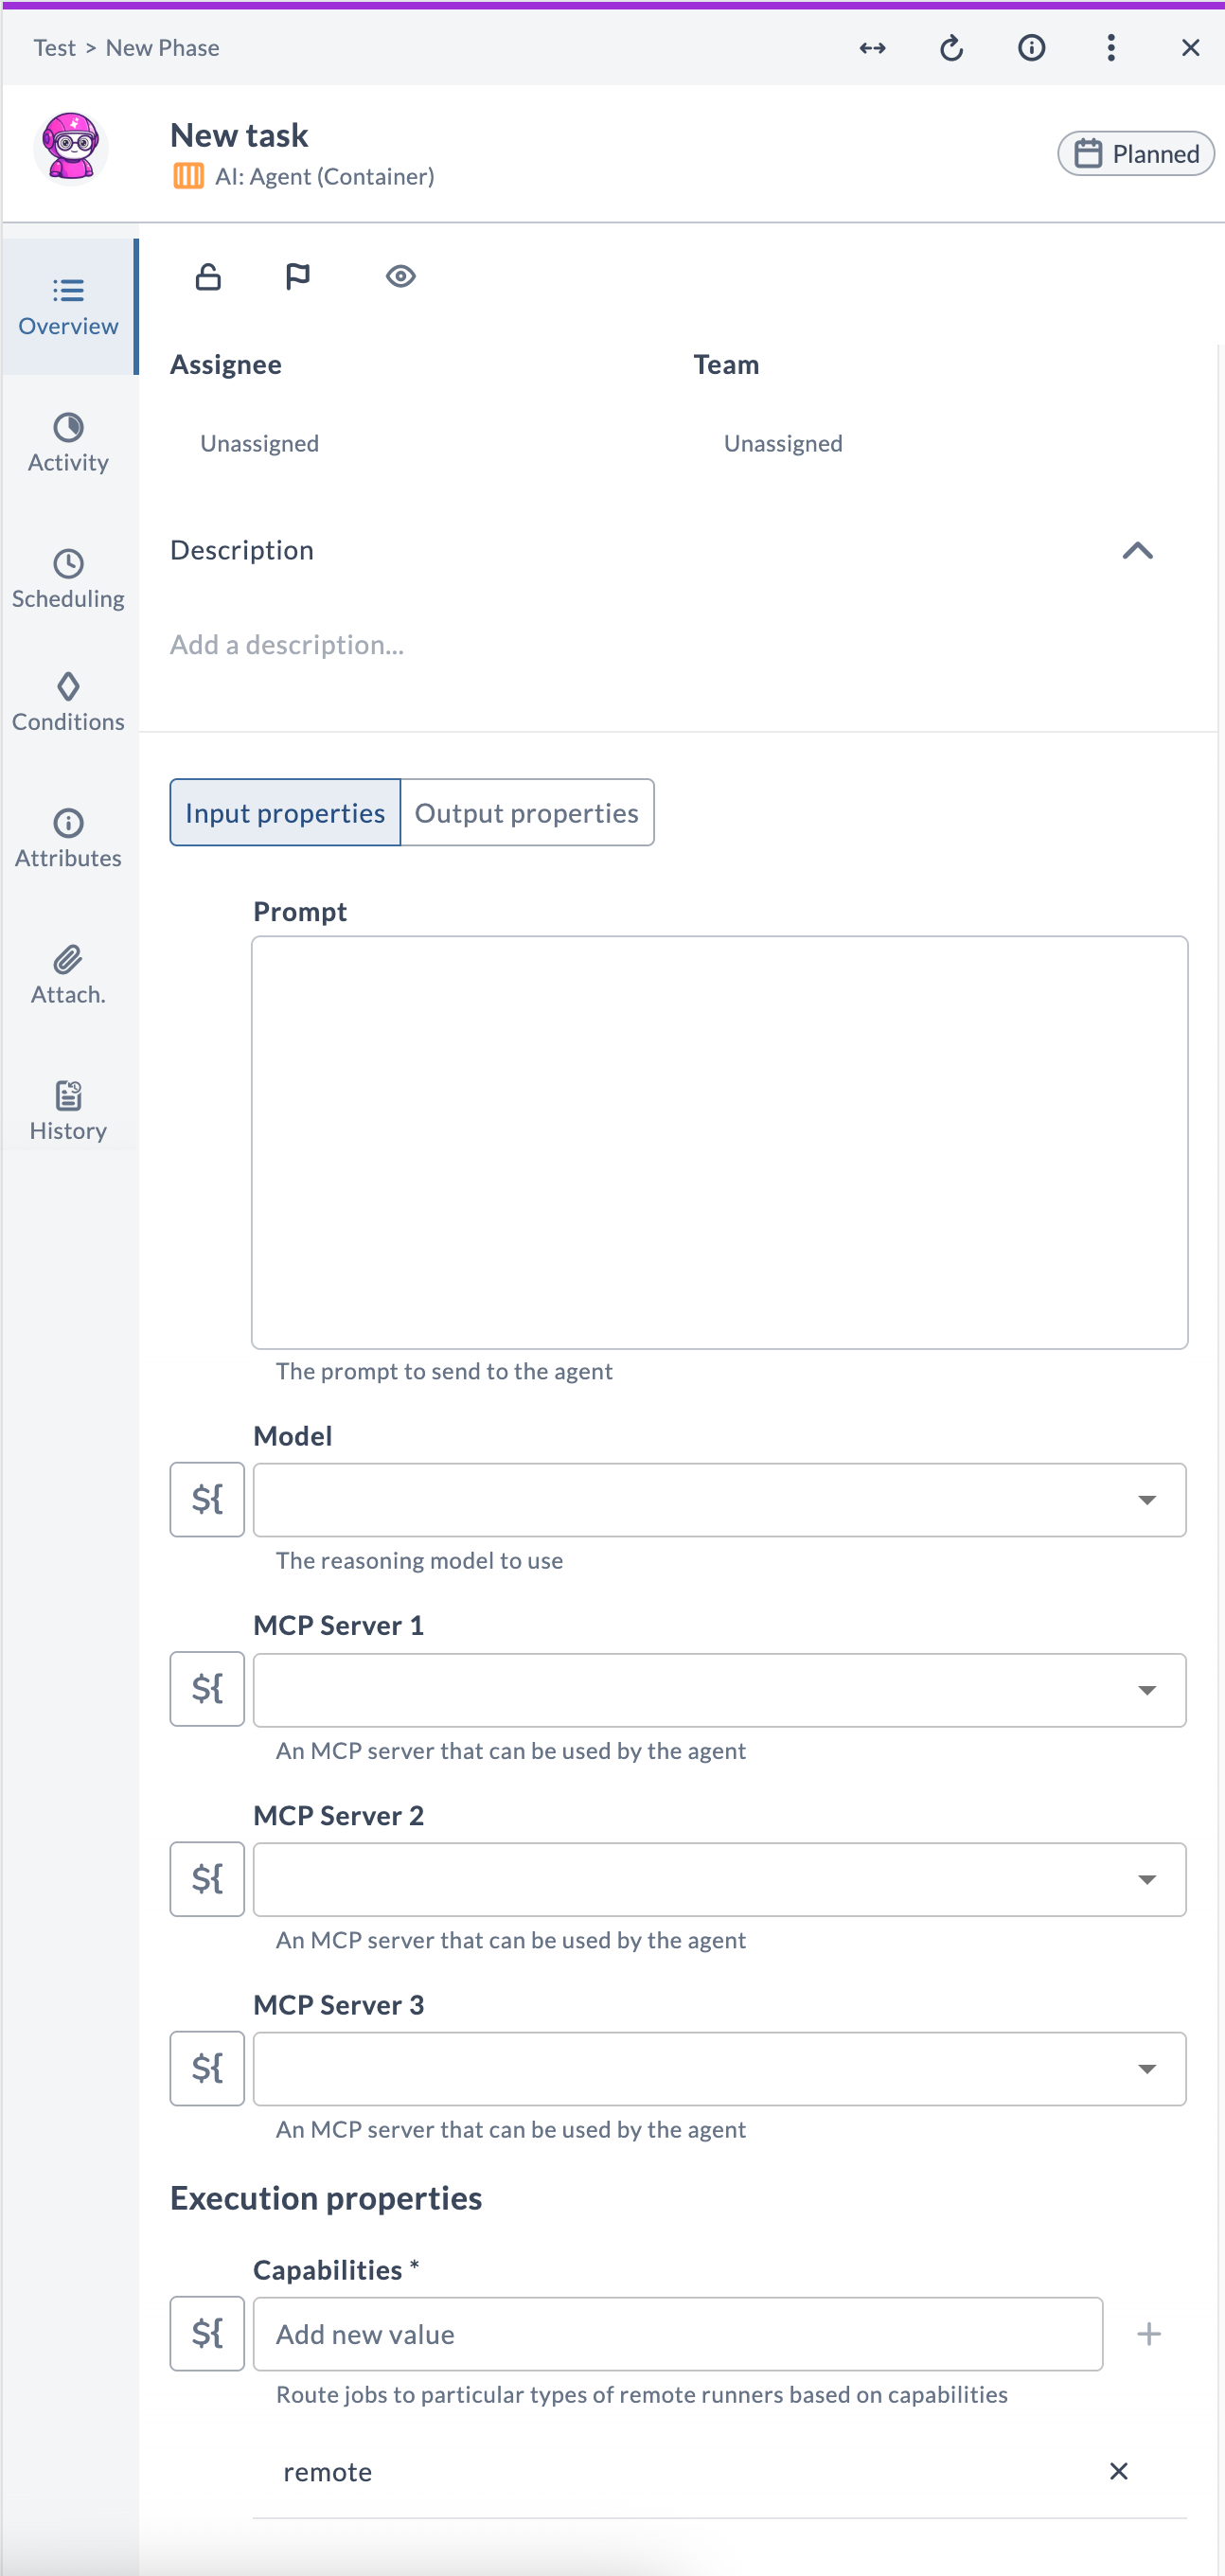Click the Planned status button
Viewport: 1225px width, 2576px height.
[x=1136, y=153]
